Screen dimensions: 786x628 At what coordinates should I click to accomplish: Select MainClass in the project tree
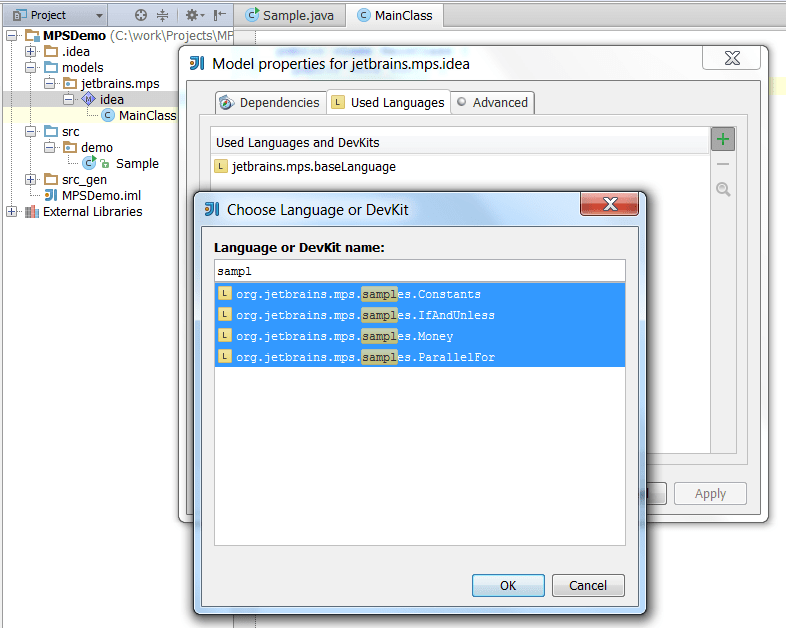coord(147,115)
